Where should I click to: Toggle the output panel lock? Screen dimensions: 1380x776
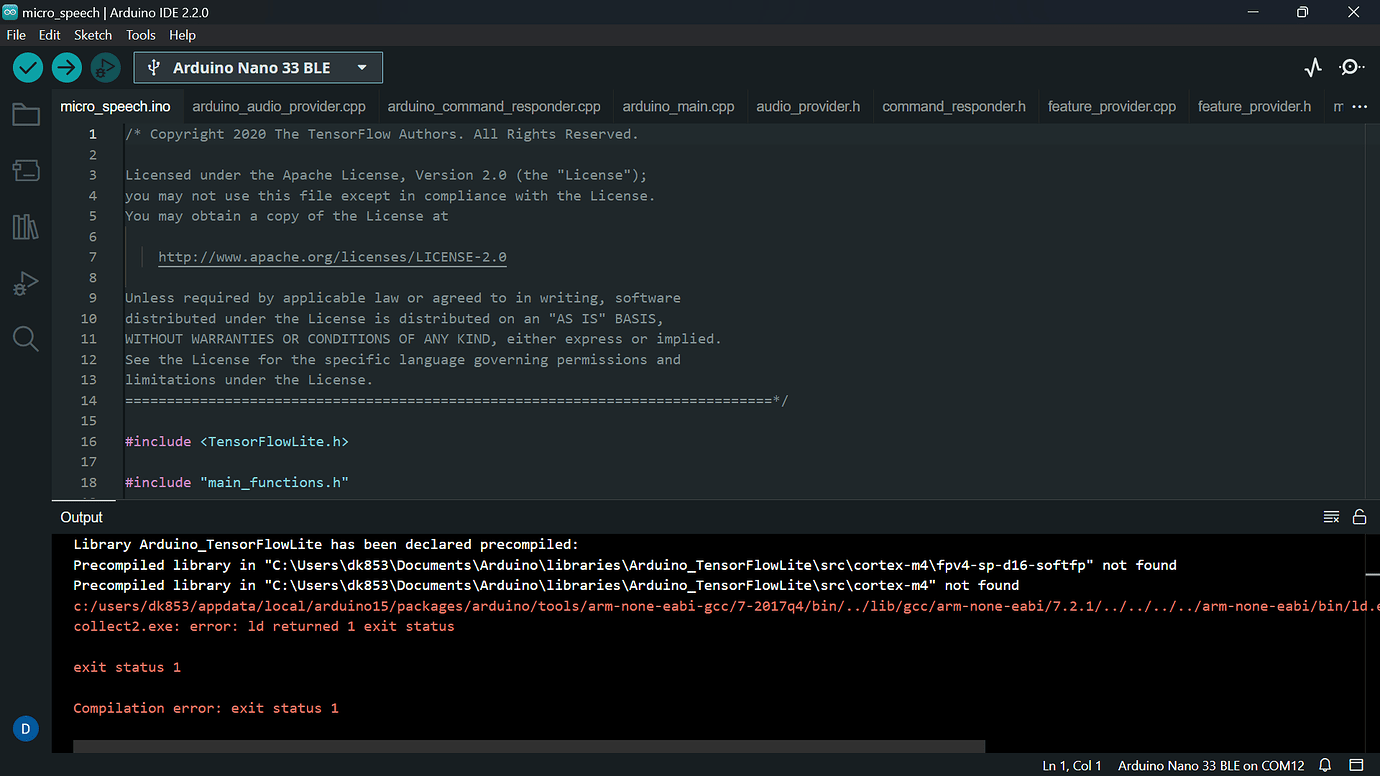coord(1359,517)
